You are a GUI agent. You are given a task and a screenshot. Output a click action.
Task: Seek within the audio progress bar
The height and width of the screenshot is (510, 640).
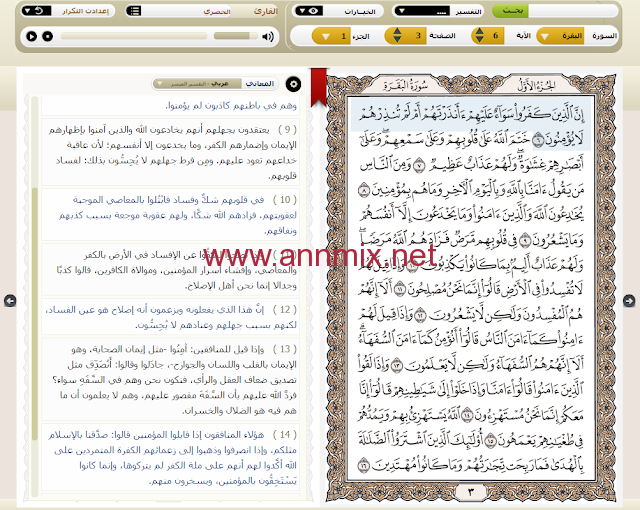point(133,36)
